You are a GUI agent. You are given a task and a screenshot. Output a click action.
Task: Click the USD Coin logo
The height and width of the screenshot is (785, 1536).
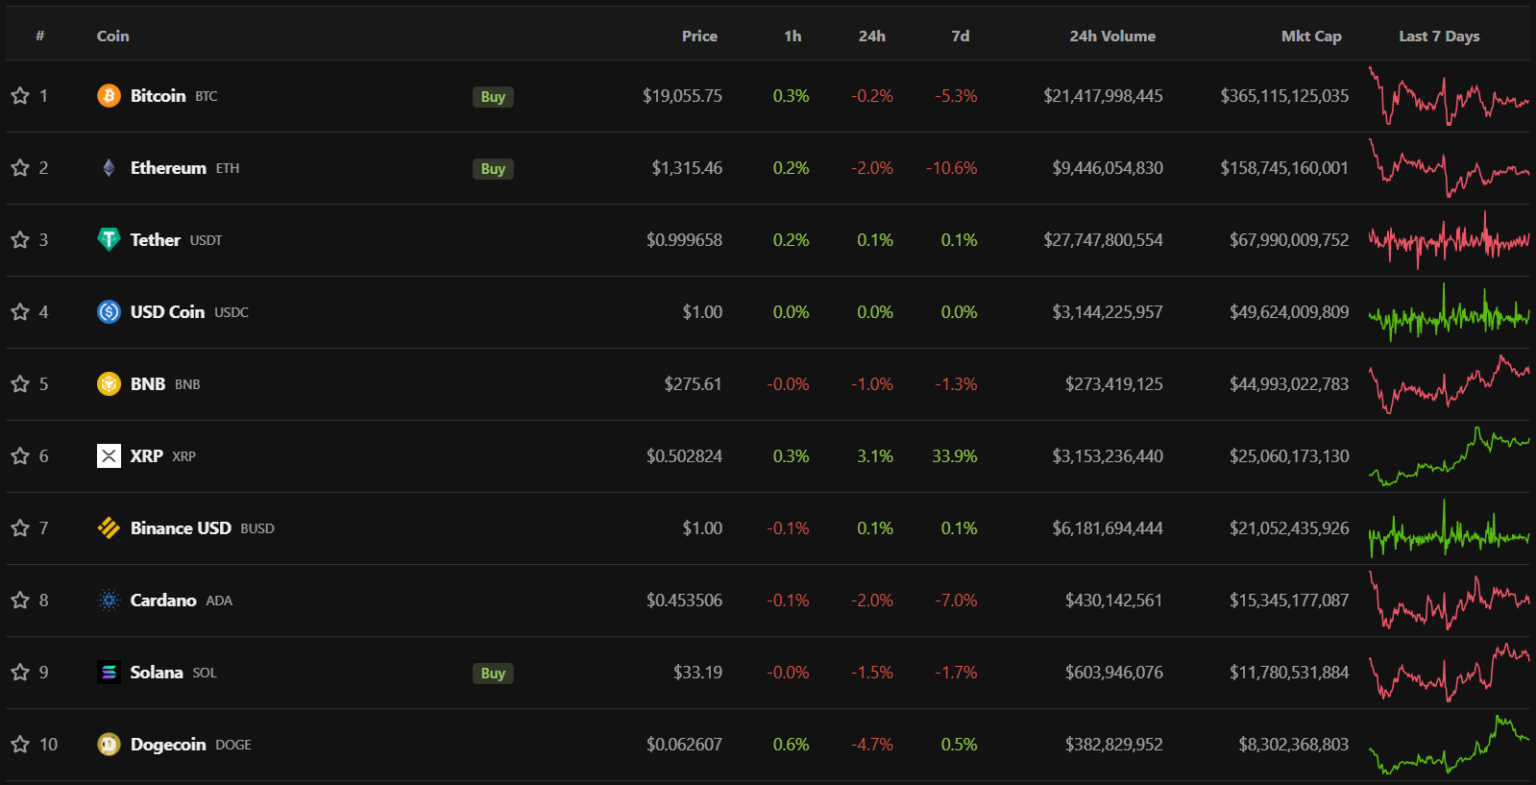click(109, 312)
